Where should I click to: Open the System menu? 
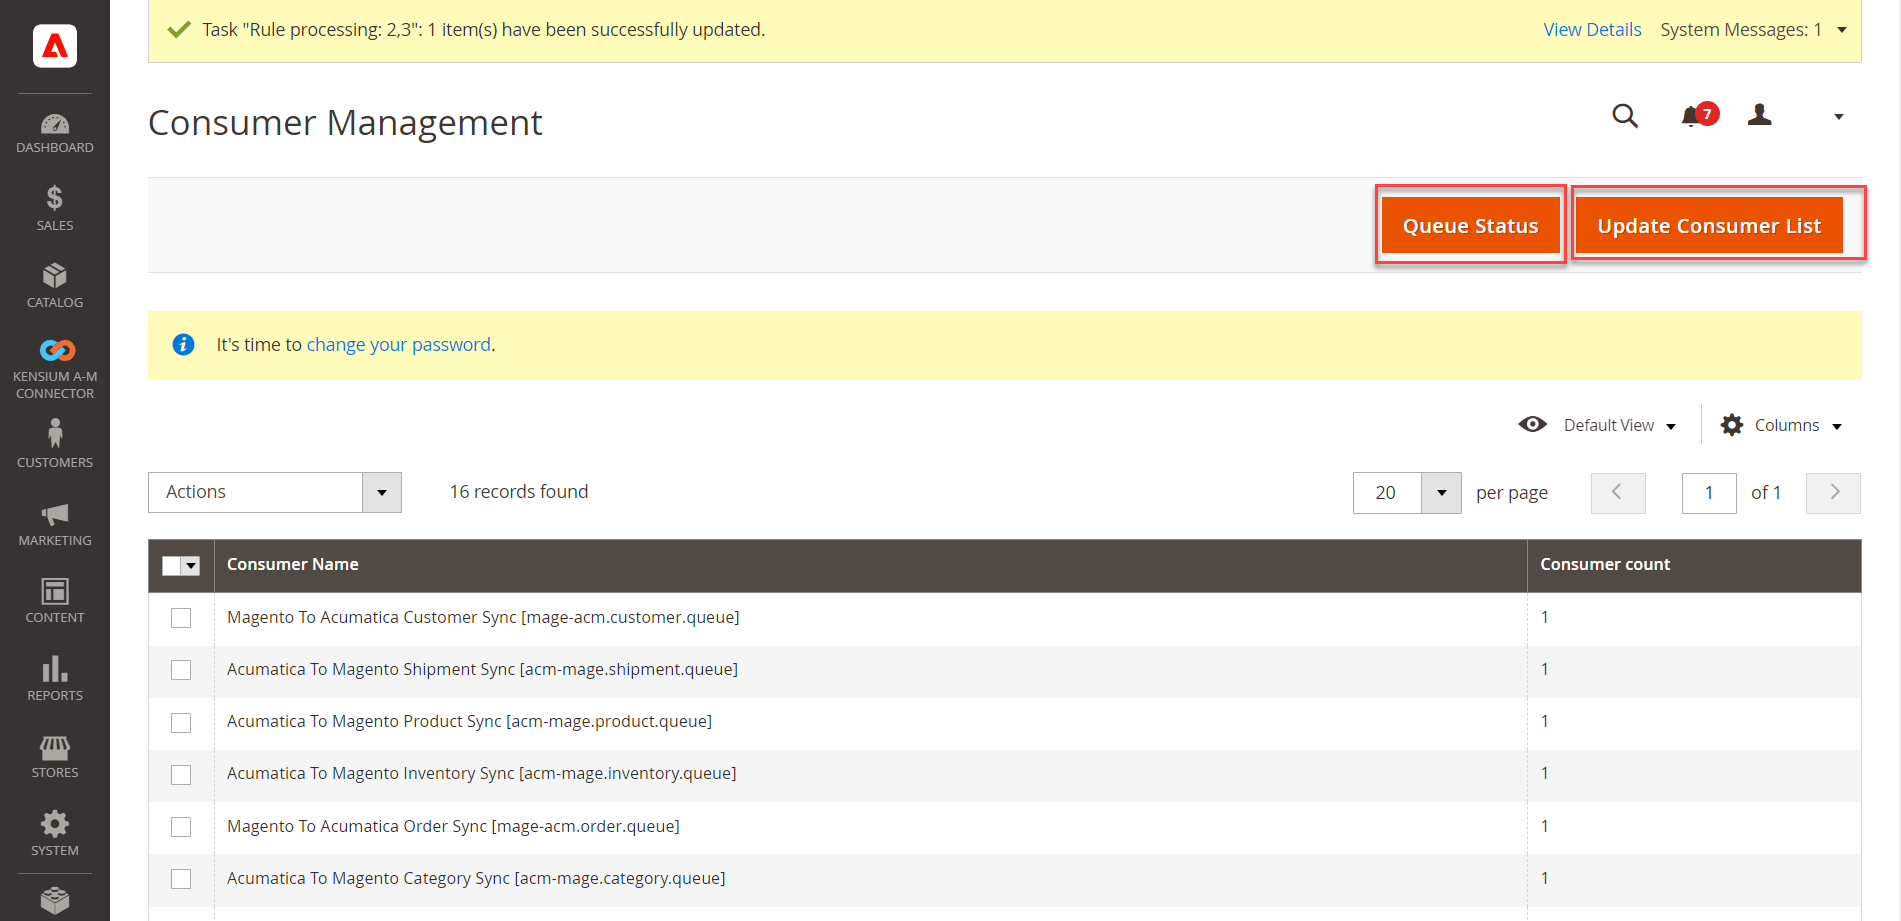[55, 832]
